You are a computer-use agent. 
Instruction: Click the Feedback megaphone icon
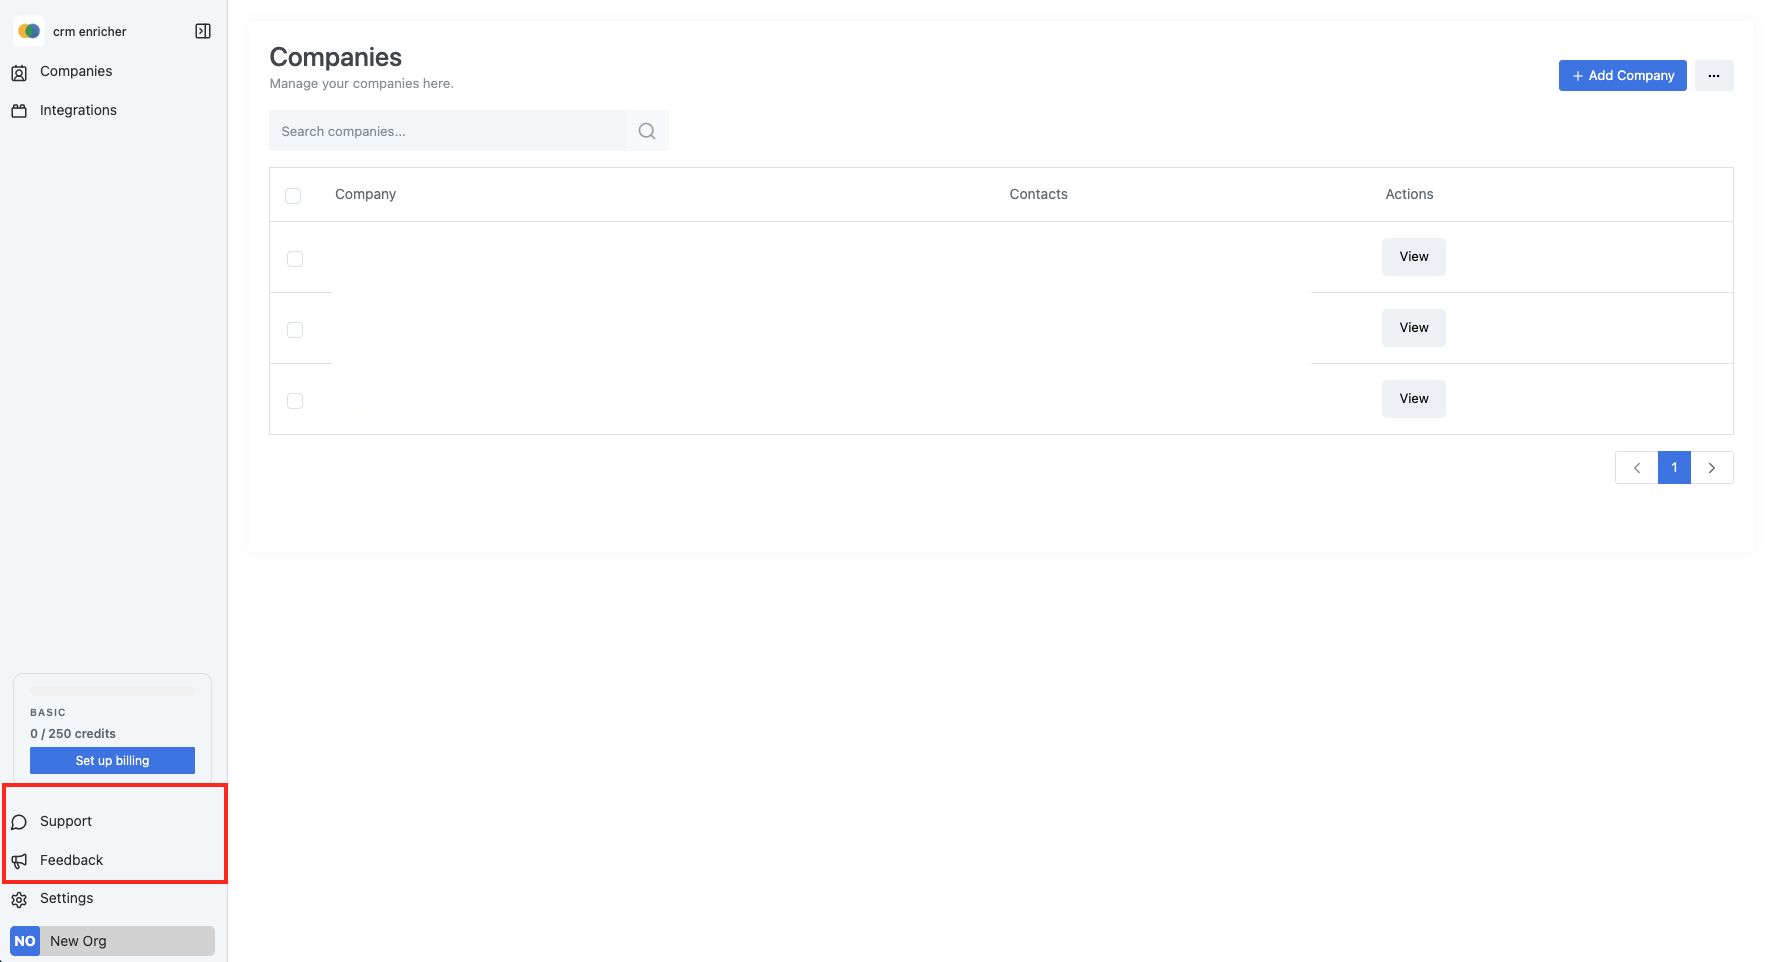point(19,861)
